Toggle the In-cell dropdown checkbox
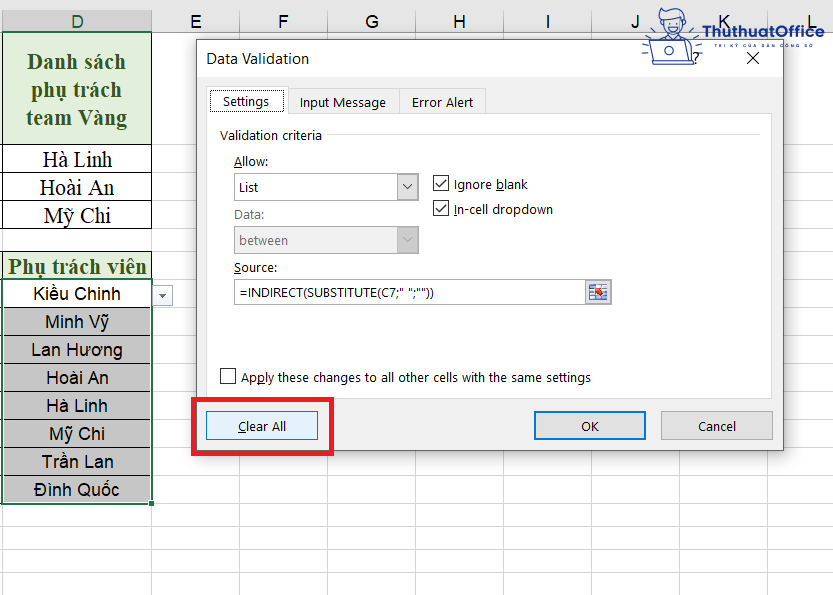833x595 pixels. click(441, 208)
